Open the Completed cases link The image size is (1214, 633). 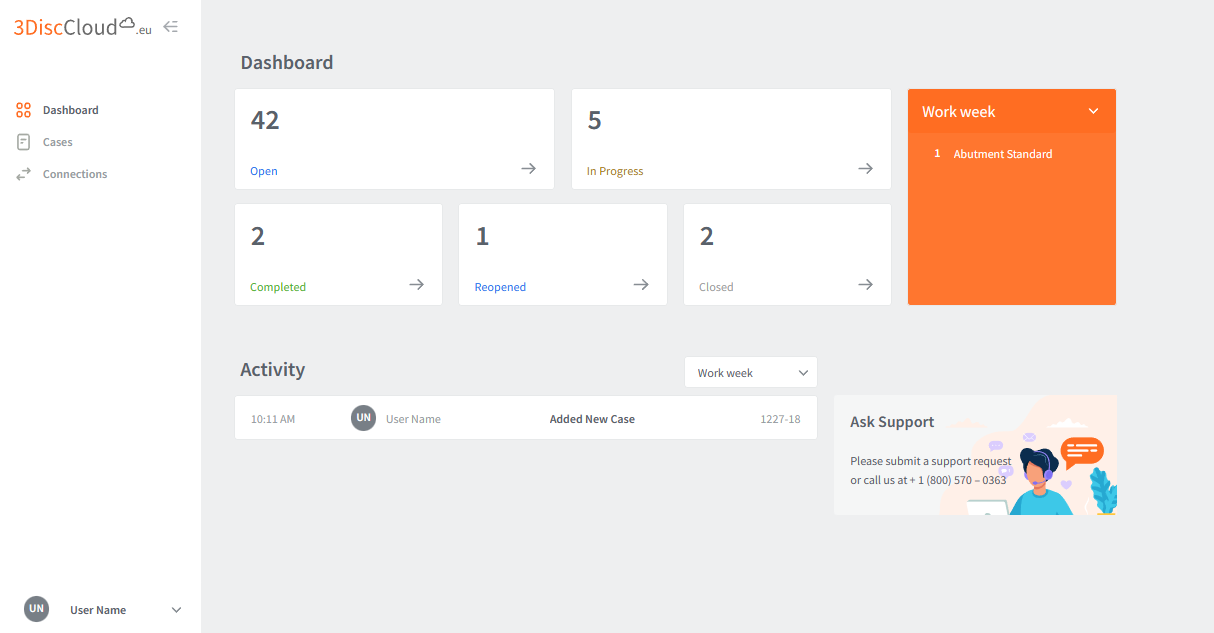278,287
